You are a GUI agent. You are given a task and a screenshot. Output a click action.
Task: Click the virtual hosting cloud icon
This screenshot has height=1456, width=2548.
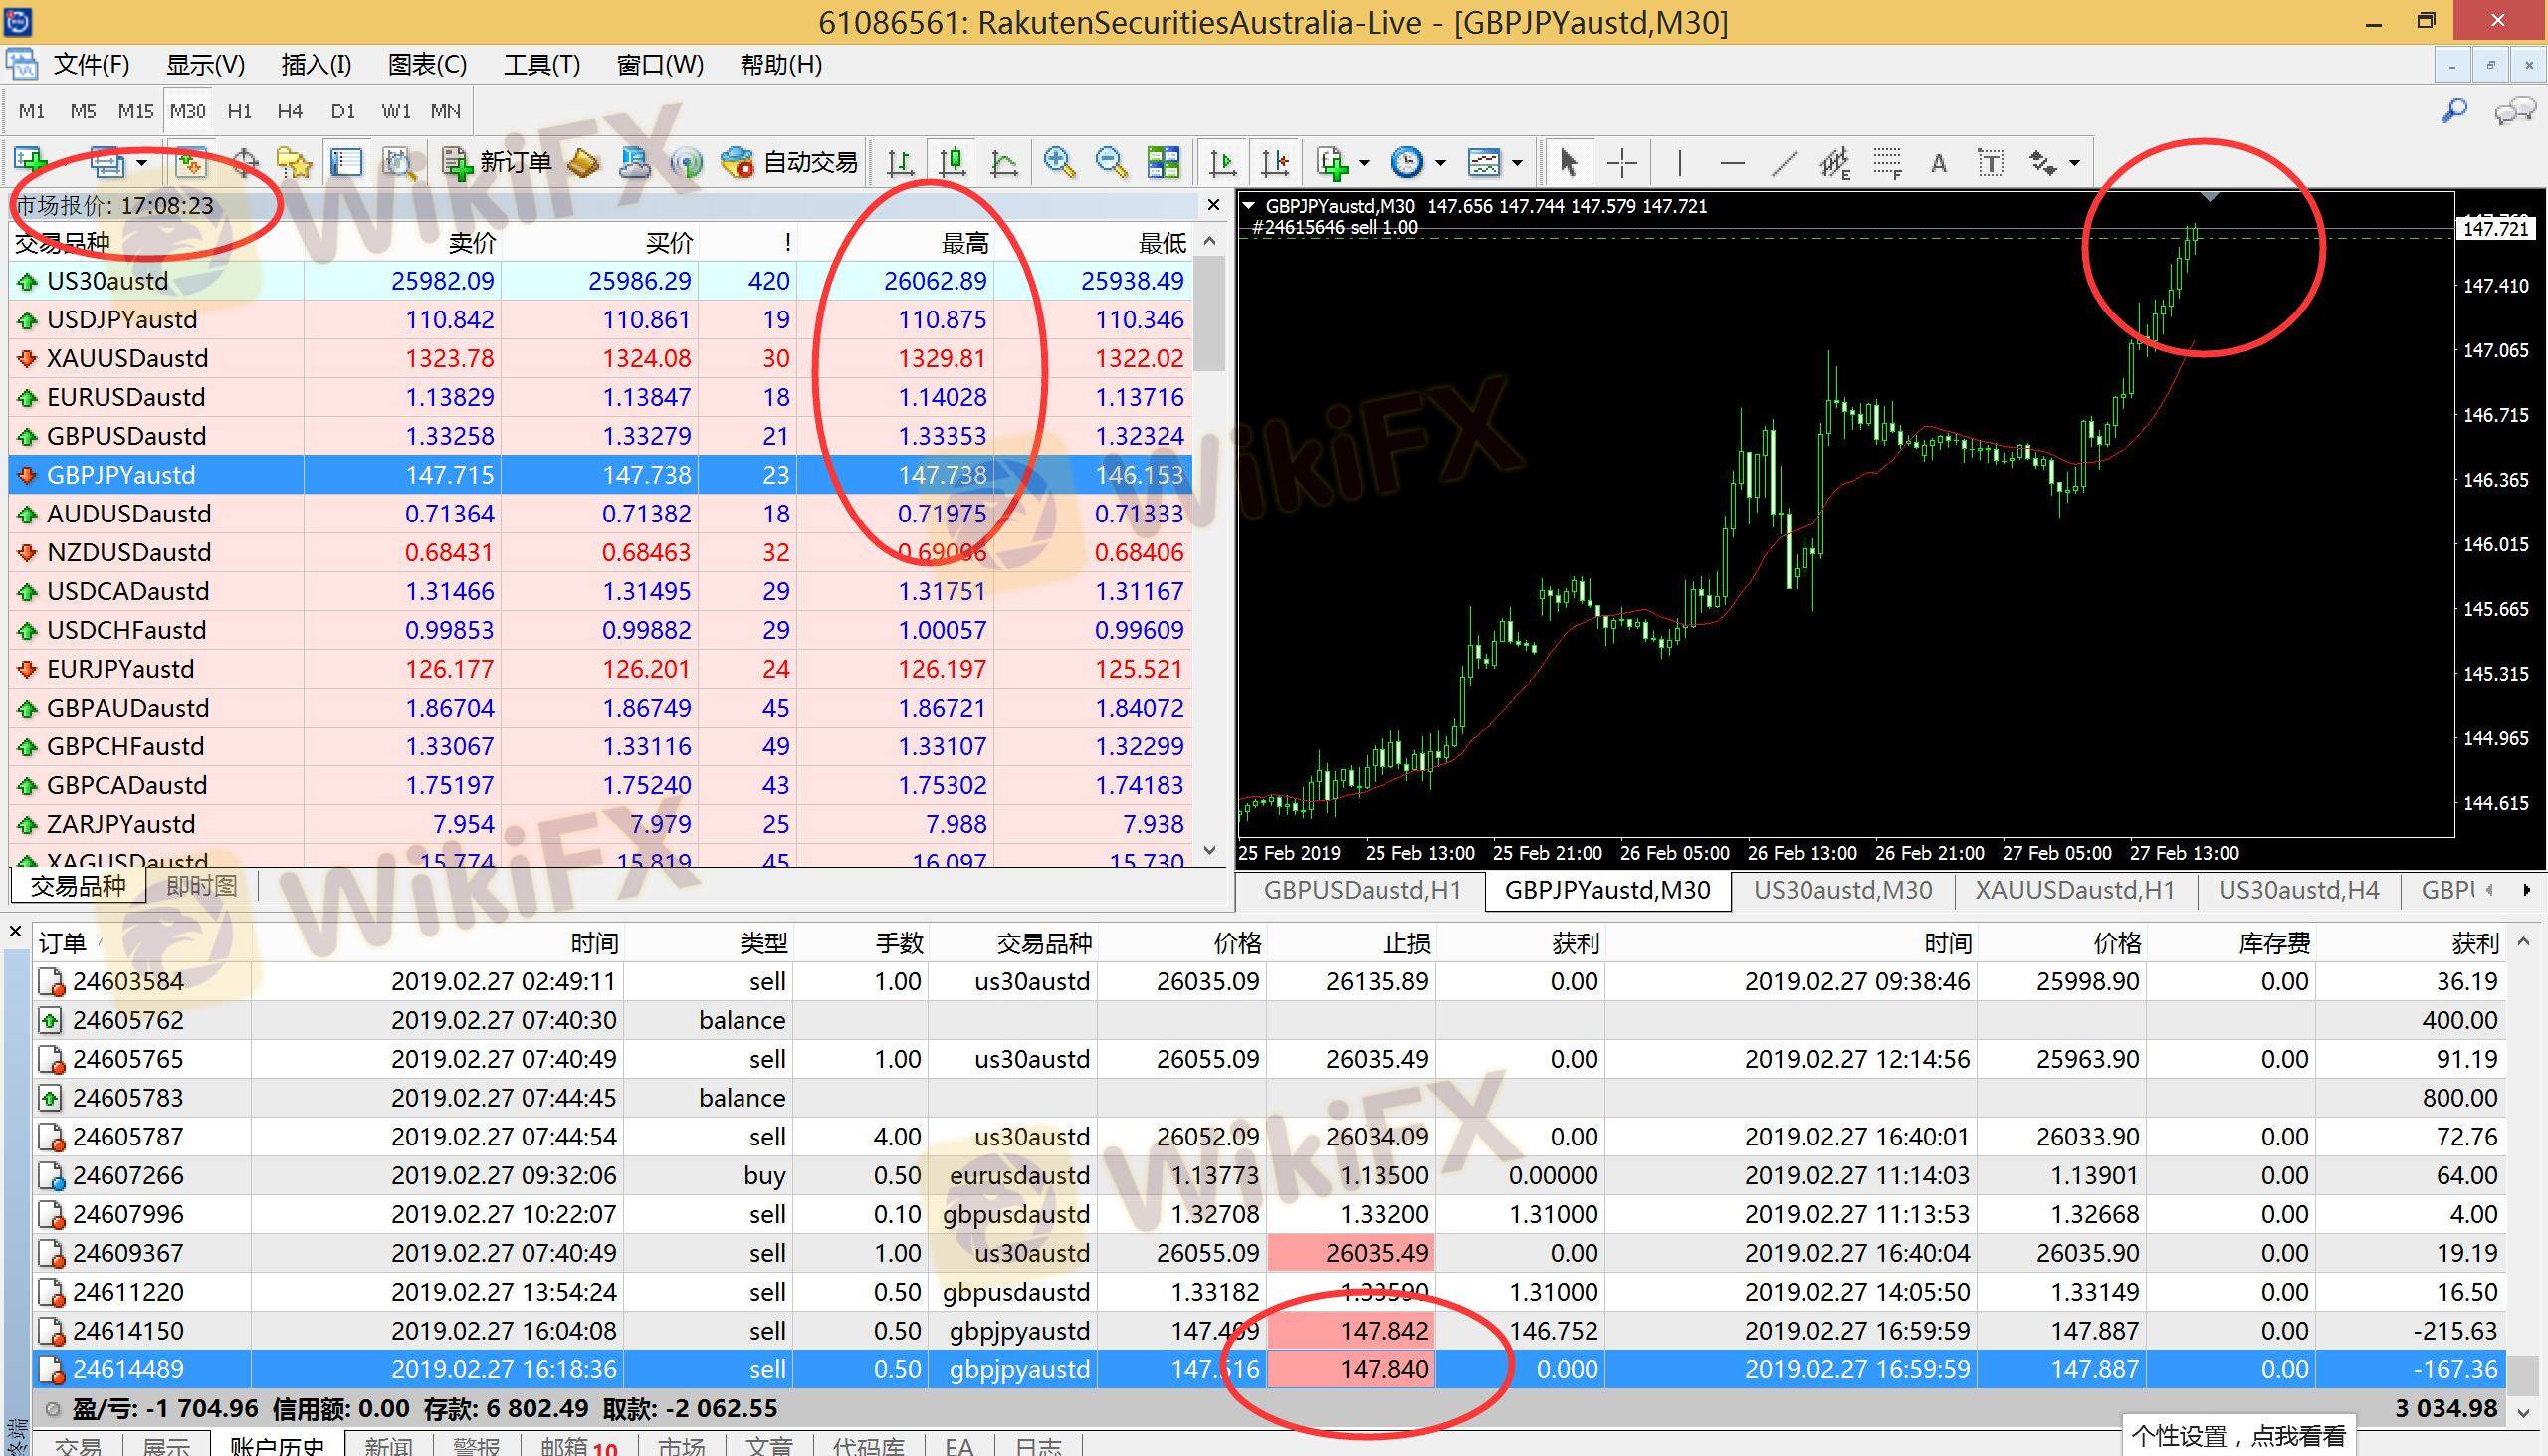coord(635,162)
